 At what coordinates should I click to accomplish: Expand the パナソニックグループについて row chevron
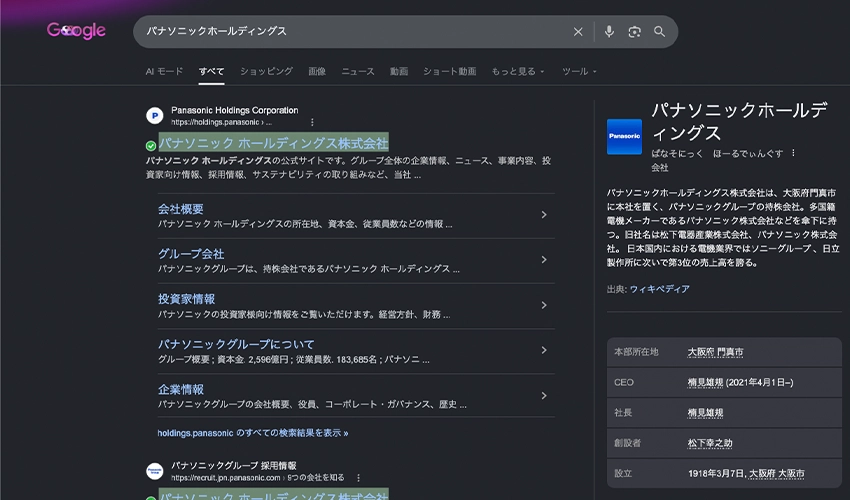point(544,351)
